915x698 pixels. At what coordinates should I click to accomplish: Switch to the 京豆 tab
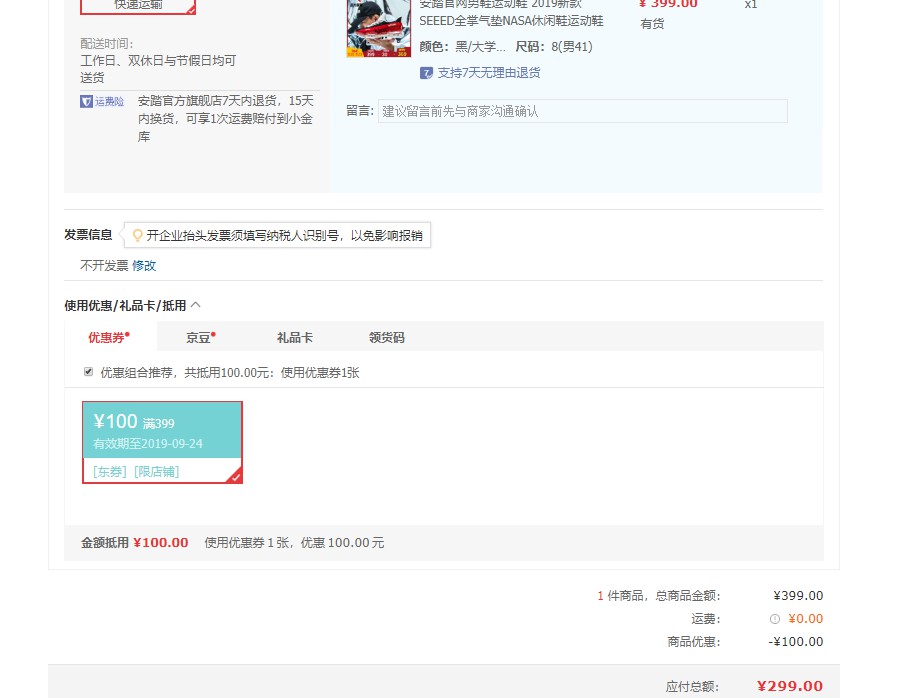tap(201, 337)
